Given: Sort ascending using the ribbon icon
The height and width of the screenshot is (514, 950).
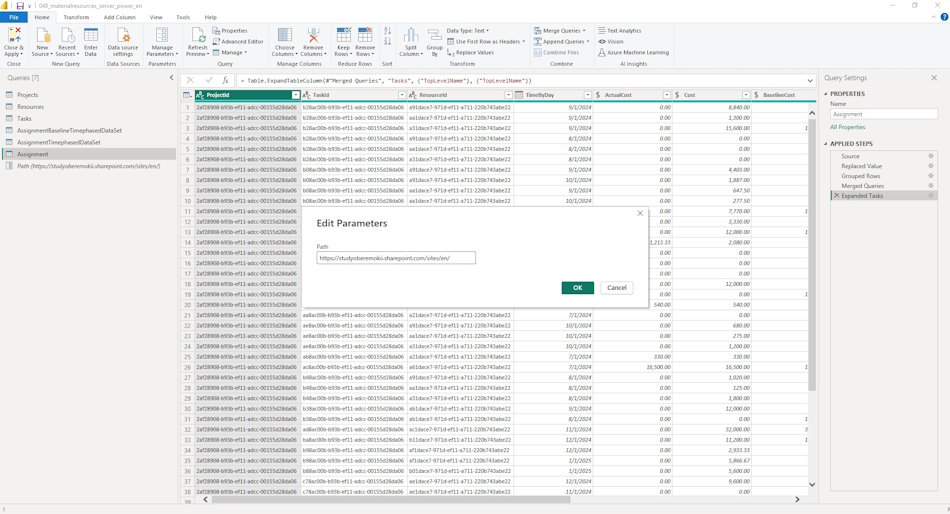Looking at the screenshot, I should (x=388, y=30).
